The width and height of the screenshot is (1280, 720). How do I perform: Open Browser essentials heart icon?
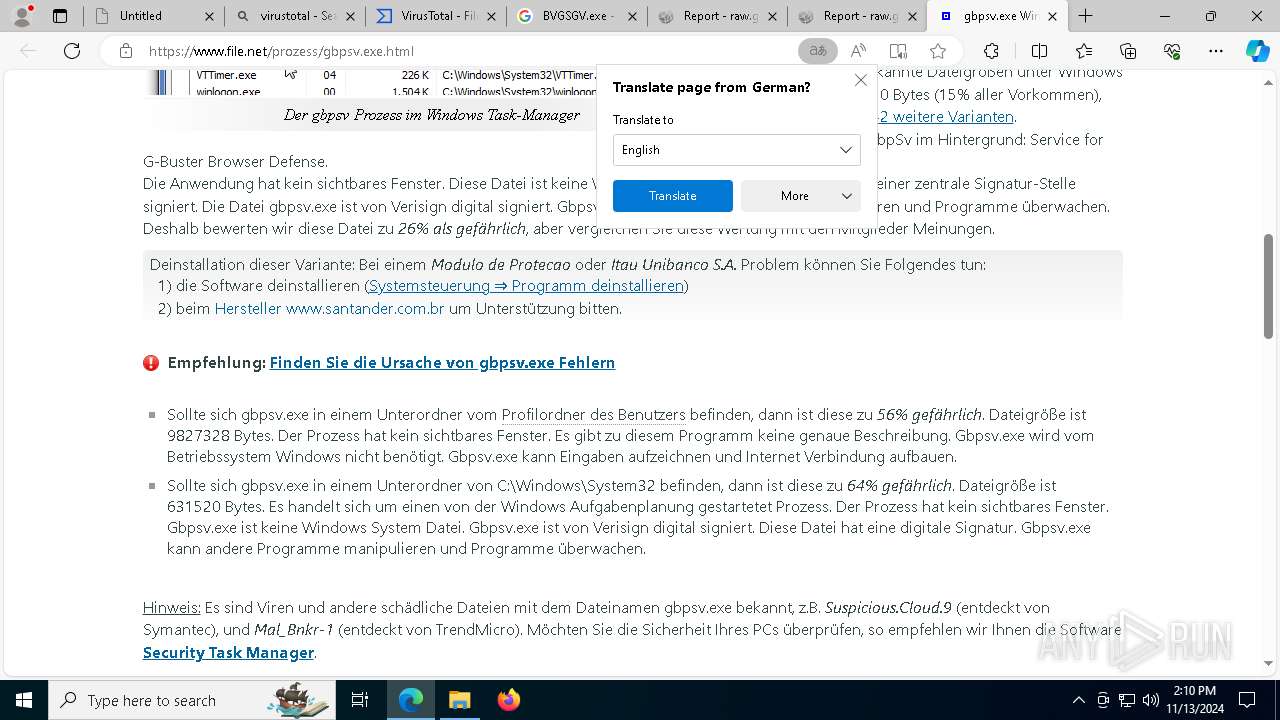coord(1172,51)
